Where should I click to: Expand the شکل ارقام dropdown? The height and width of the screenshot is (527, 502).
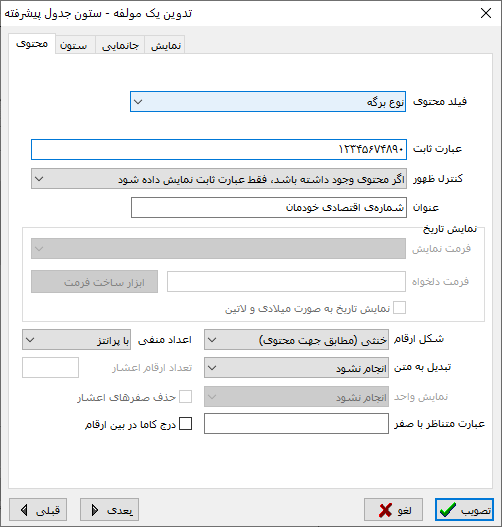[296, 340]
